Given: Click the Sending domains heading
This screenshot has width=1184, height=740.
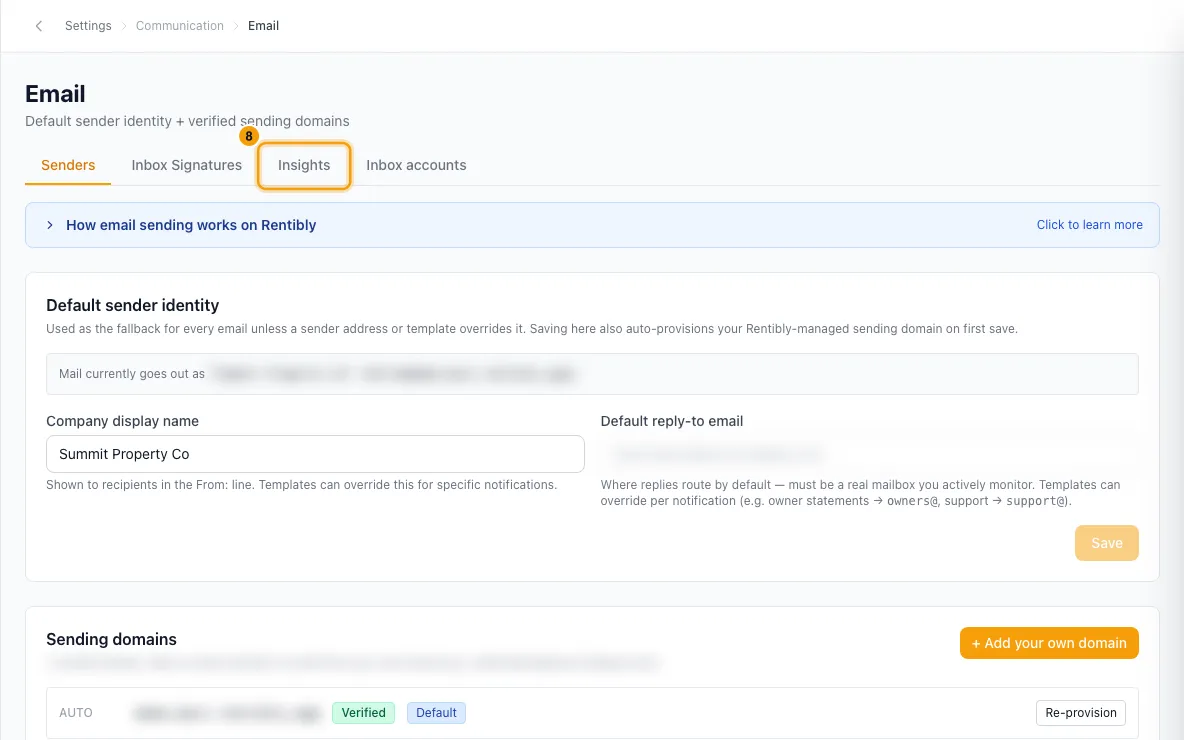Looking at the screenshot, I should point(111,640).
